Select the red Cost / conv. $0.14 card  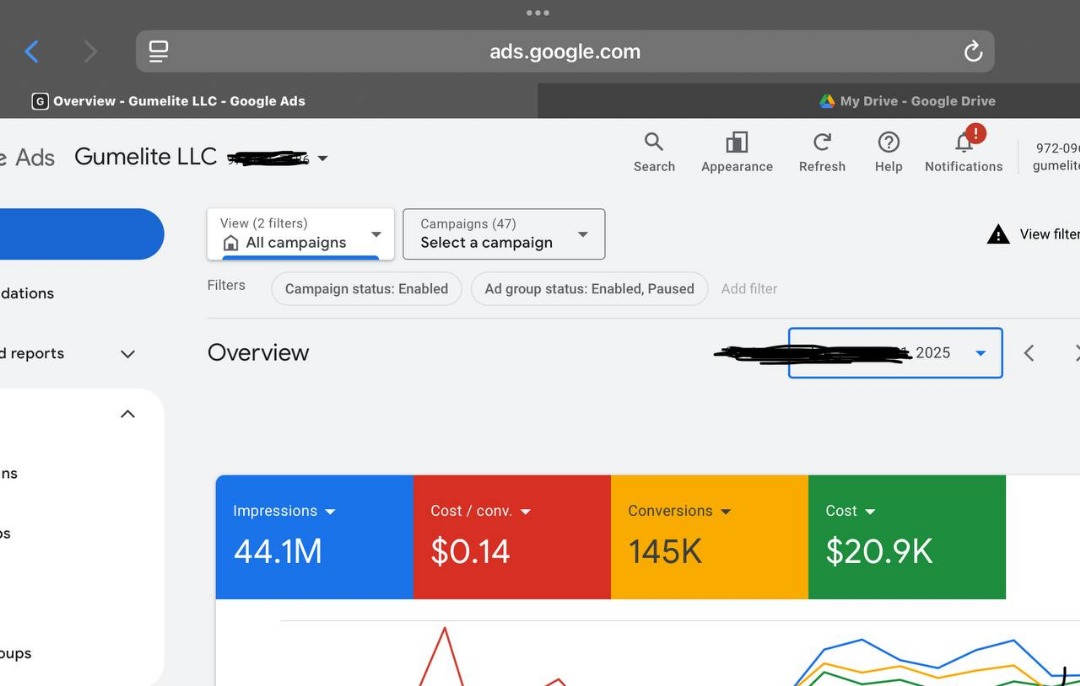pos(512,537)
